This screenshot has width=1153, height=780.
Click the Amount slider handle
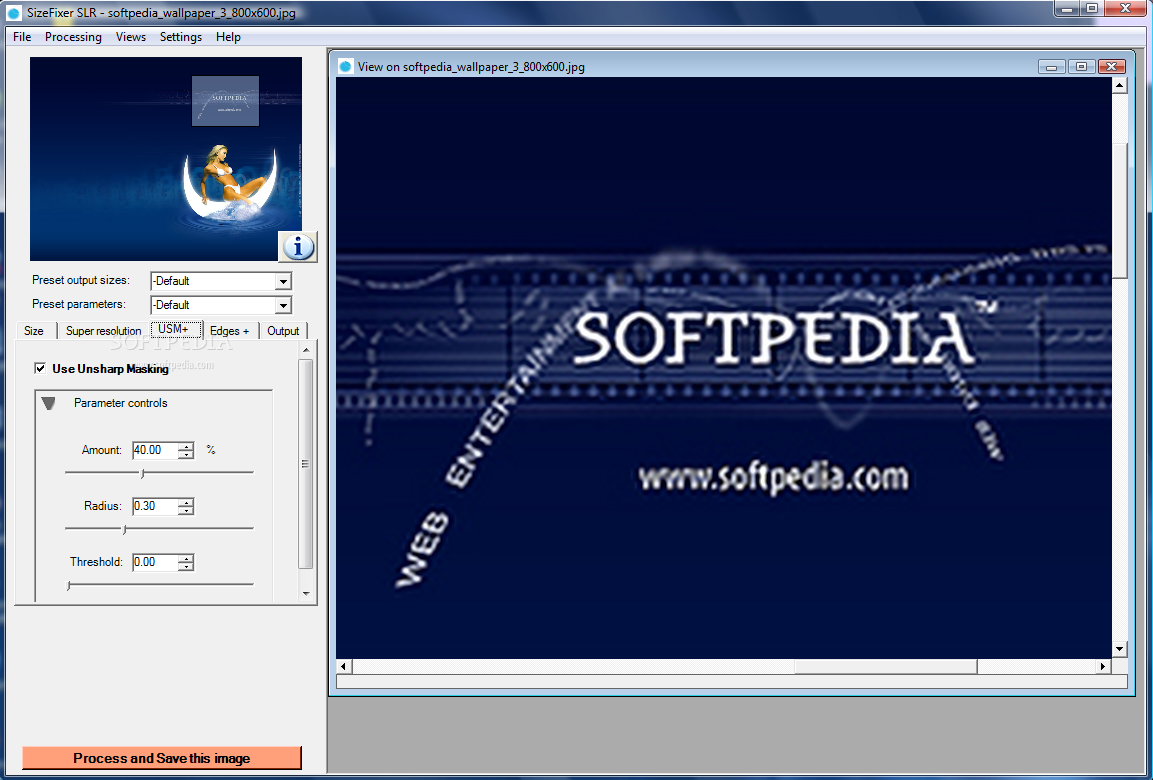pyautogui.click(x=142, y=473)
